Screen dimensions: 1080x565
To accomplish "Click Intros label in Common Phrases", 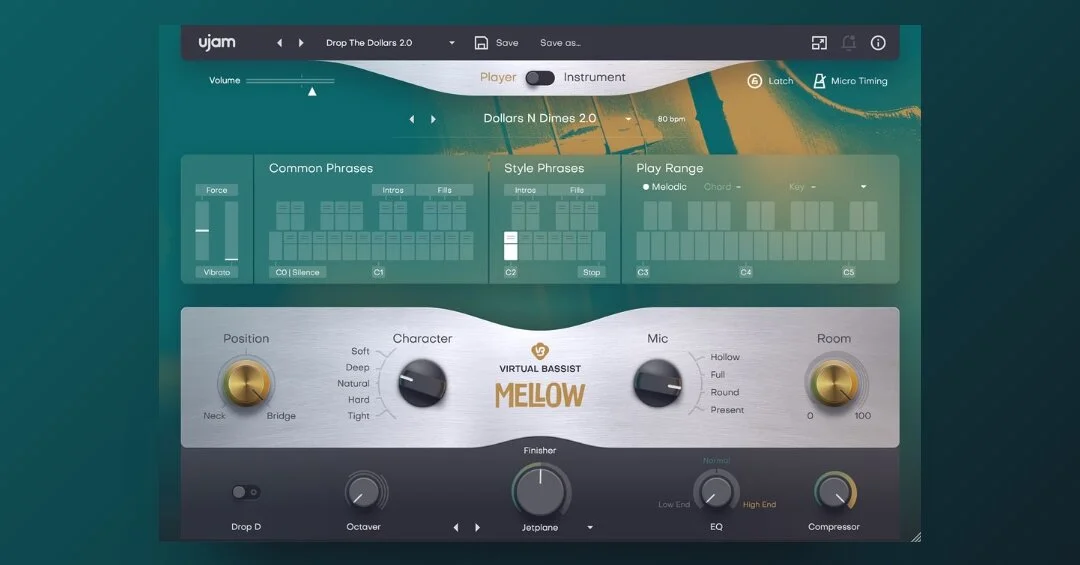I will coord(393,190).
